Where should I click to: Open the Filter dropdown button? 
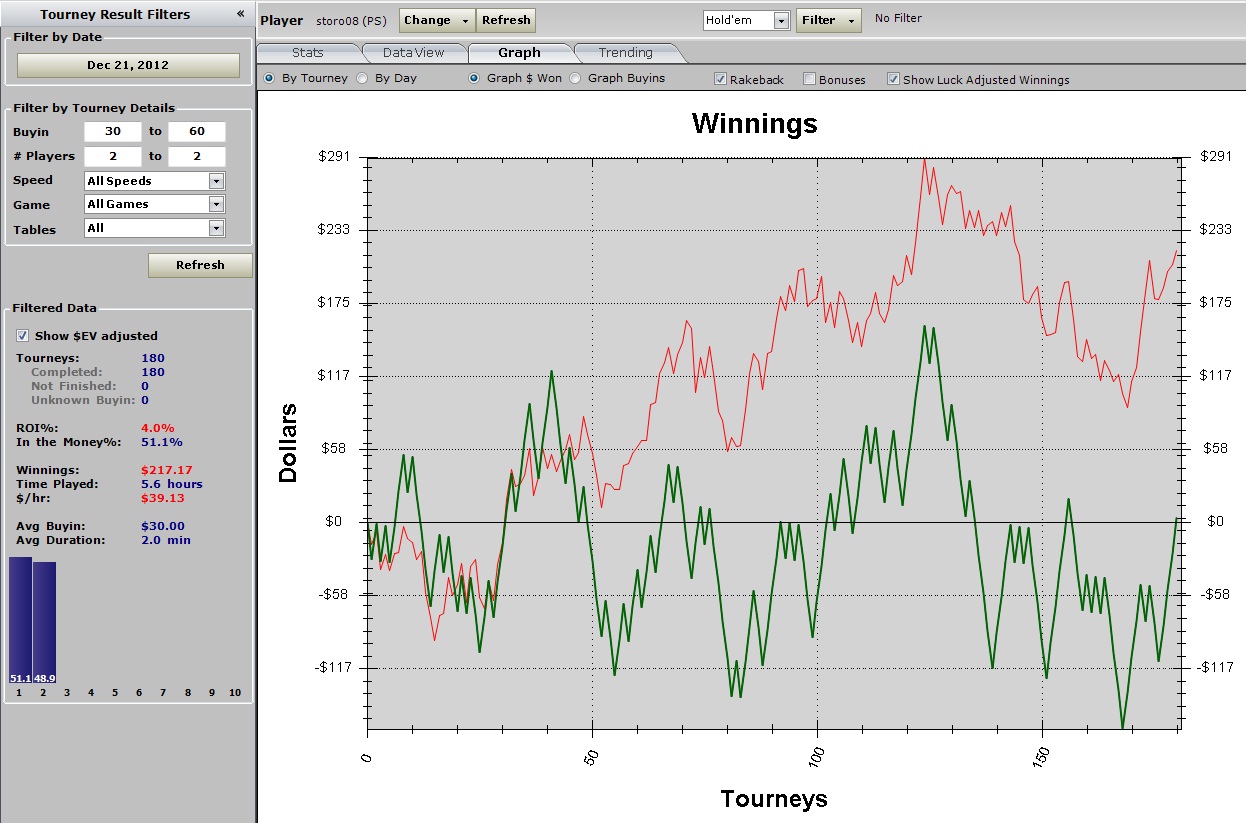pos(827,20)
